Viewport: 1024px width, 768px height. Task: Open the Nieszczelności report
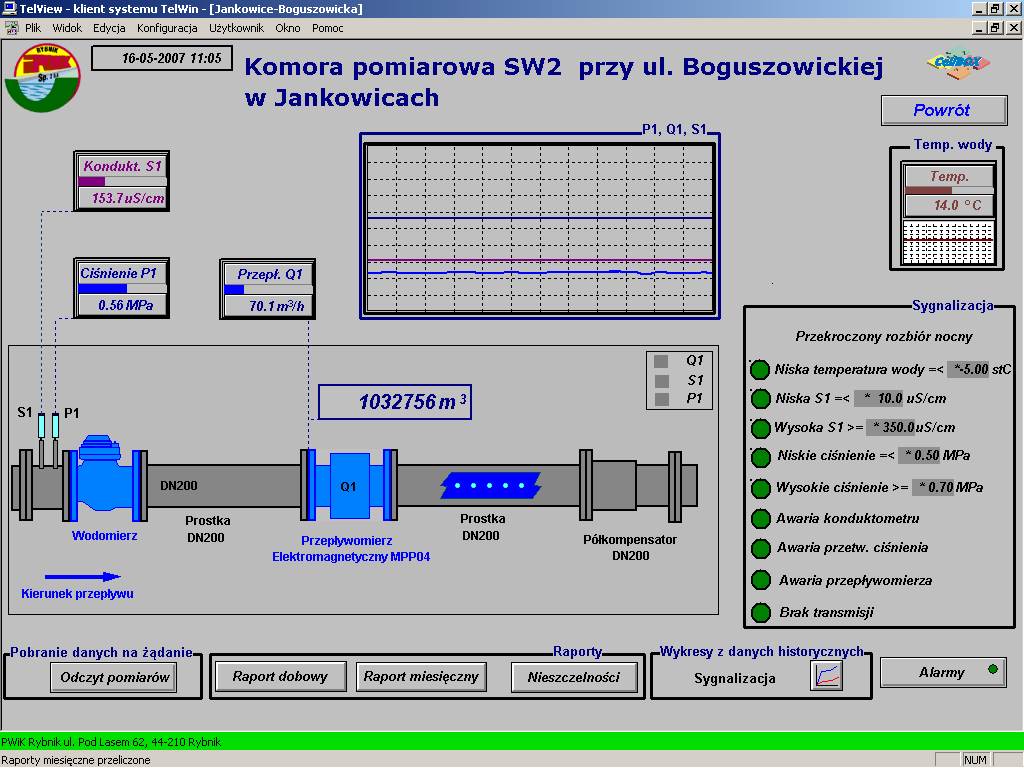pos(574,677)
